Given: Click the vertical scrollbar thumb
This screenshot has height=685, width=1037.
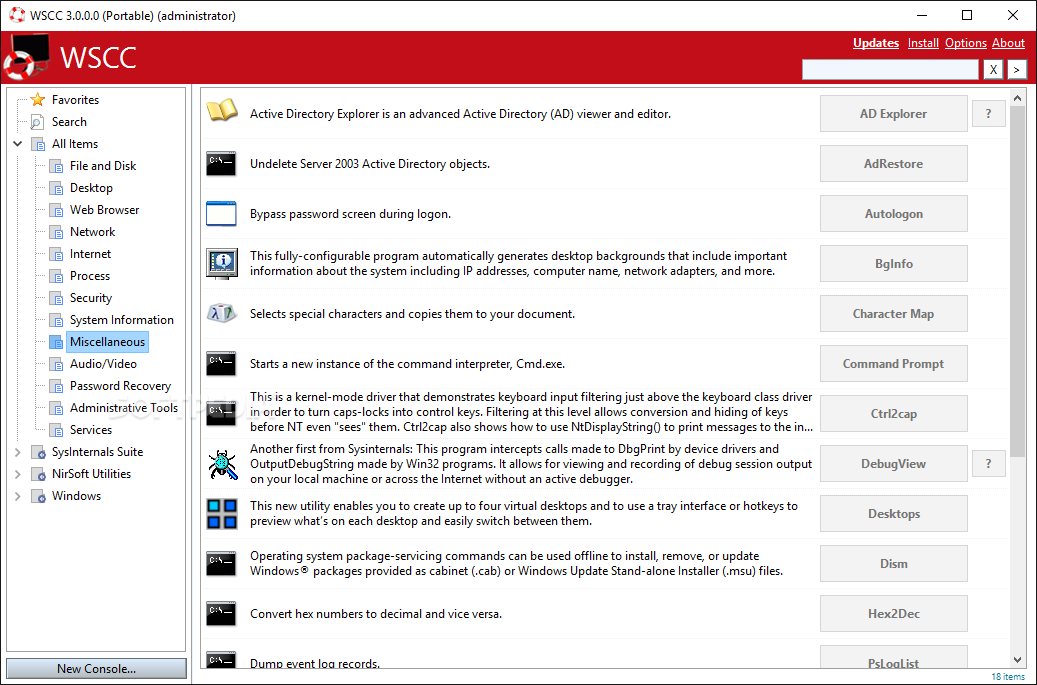Looking at the screenshot, I should (x=1017, y=281).
